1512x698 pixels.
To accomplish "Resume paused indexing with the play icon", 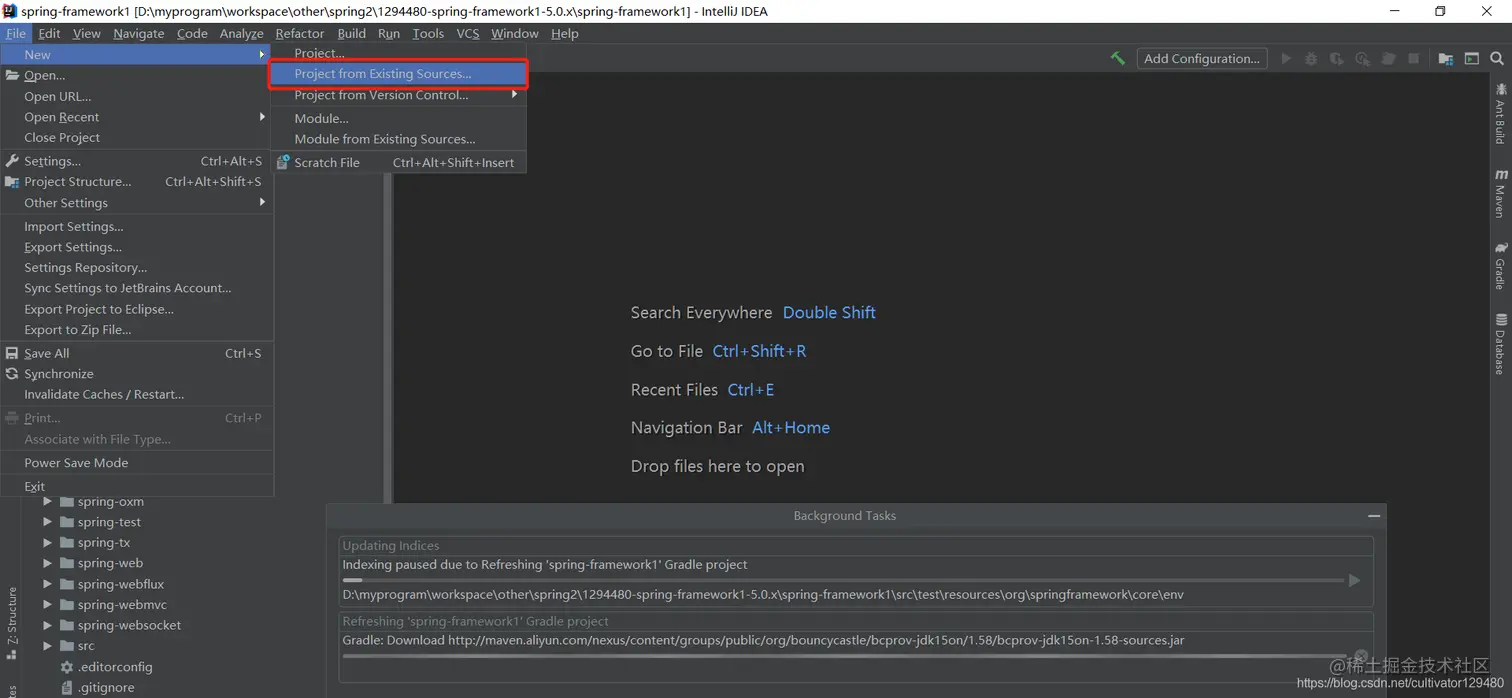I will [1354, 580].
